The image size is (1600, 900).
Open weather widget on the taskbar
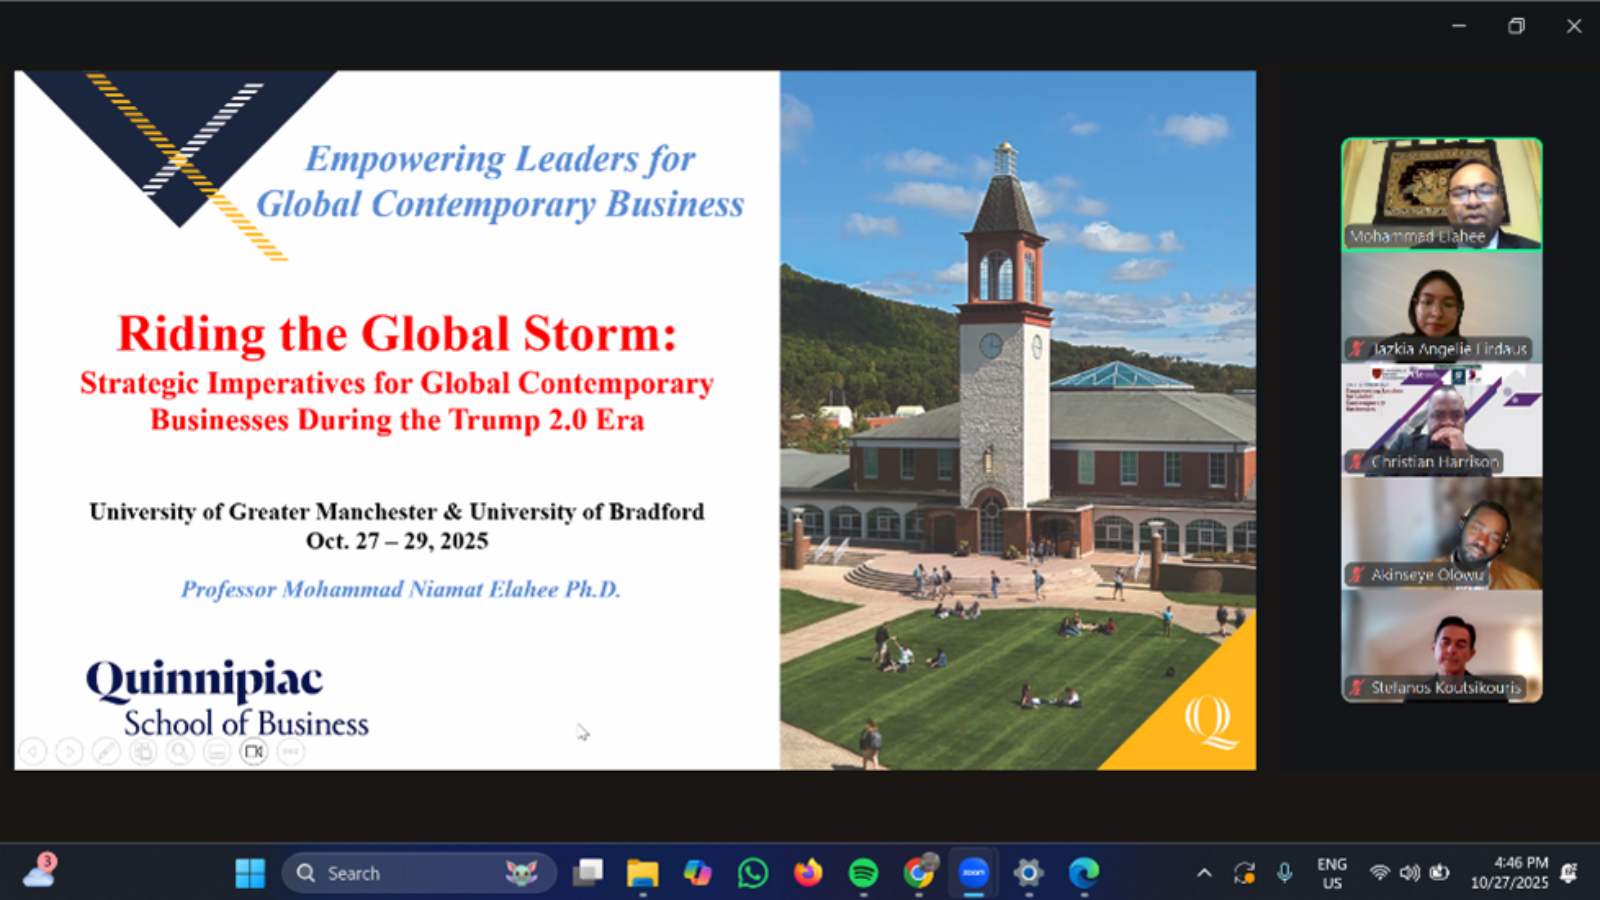[40, 871]
